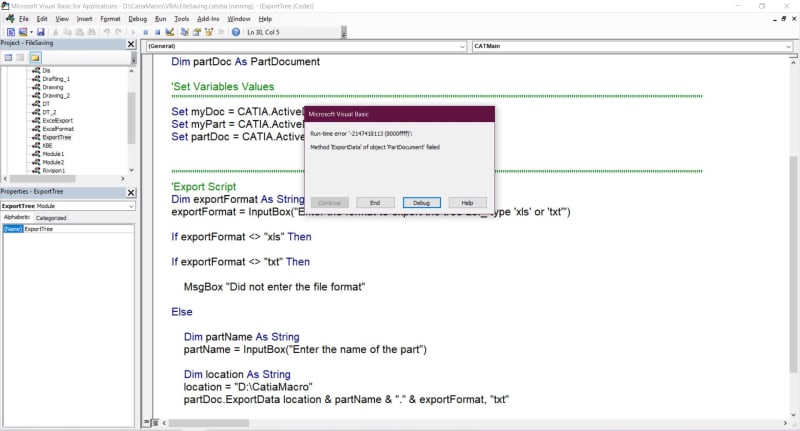The image size is (800, 431).
Task: Open Project Explorer toolbar icon
Action: pos(185,32)
